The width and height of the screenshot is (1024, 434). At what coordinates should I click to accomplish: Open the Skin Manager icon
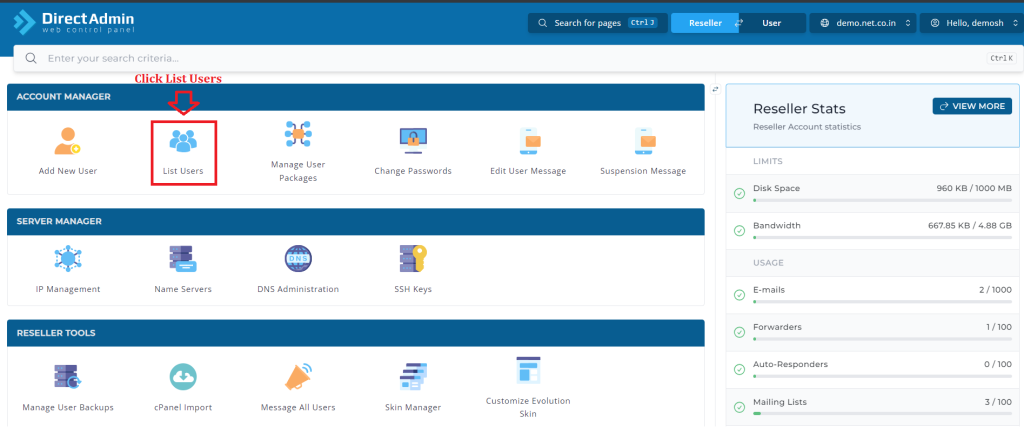coord(413,377)
